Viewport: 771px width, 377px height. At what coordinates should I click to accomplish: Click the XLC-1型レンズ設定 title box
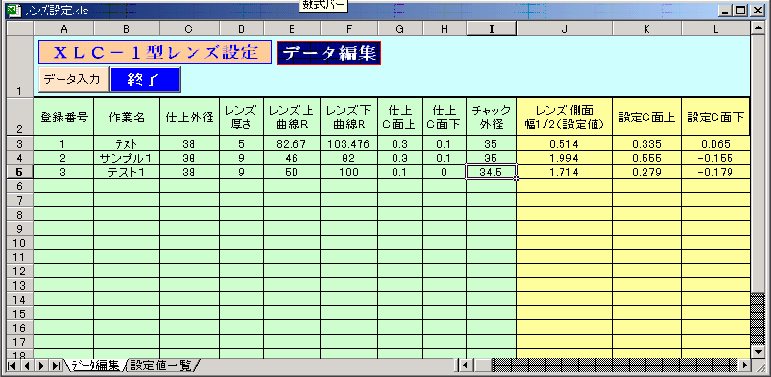[x=155, y=52]
